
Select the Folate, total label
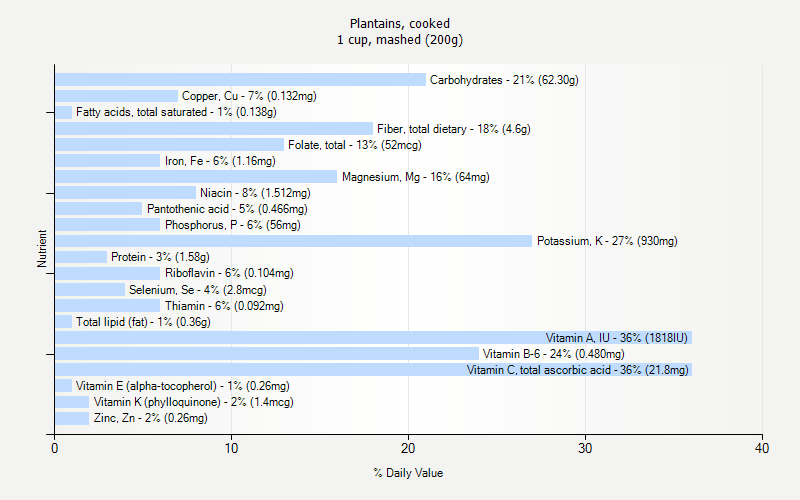[x=355, y=145]
